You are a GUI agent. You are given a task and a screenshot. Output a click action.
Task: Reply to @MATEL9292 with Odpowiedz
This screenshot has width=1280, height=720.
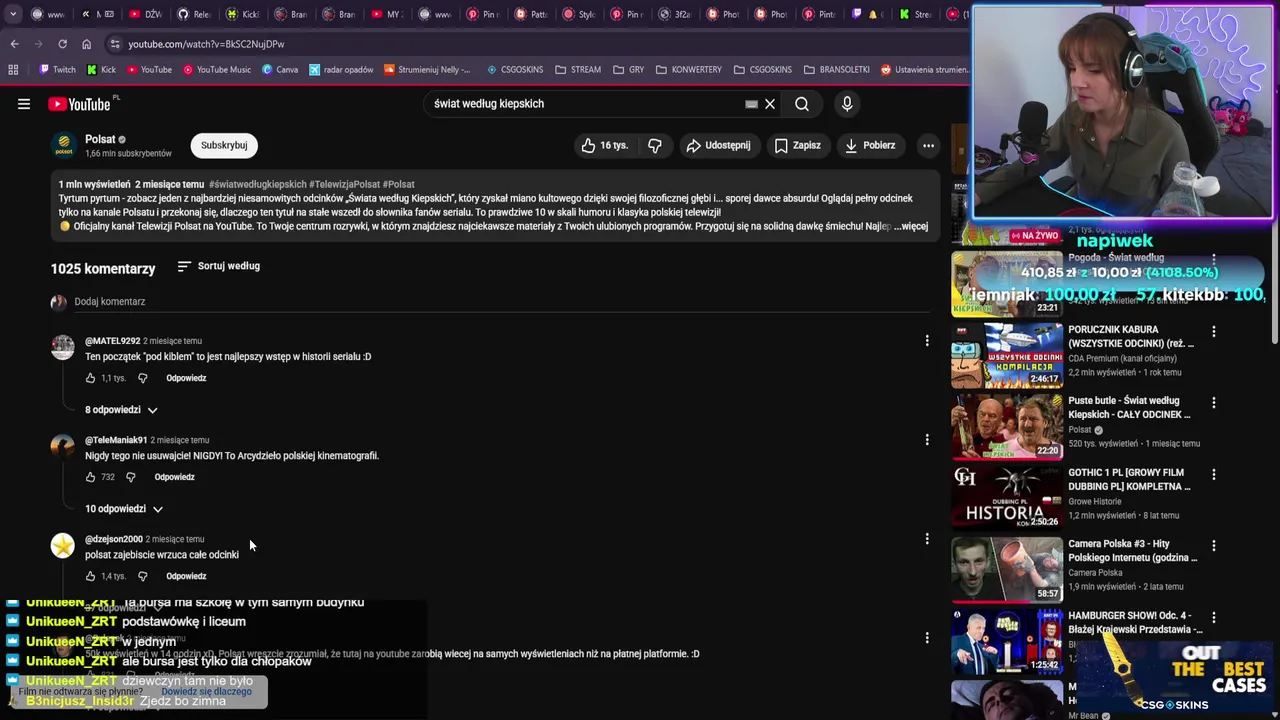point(186,378)
